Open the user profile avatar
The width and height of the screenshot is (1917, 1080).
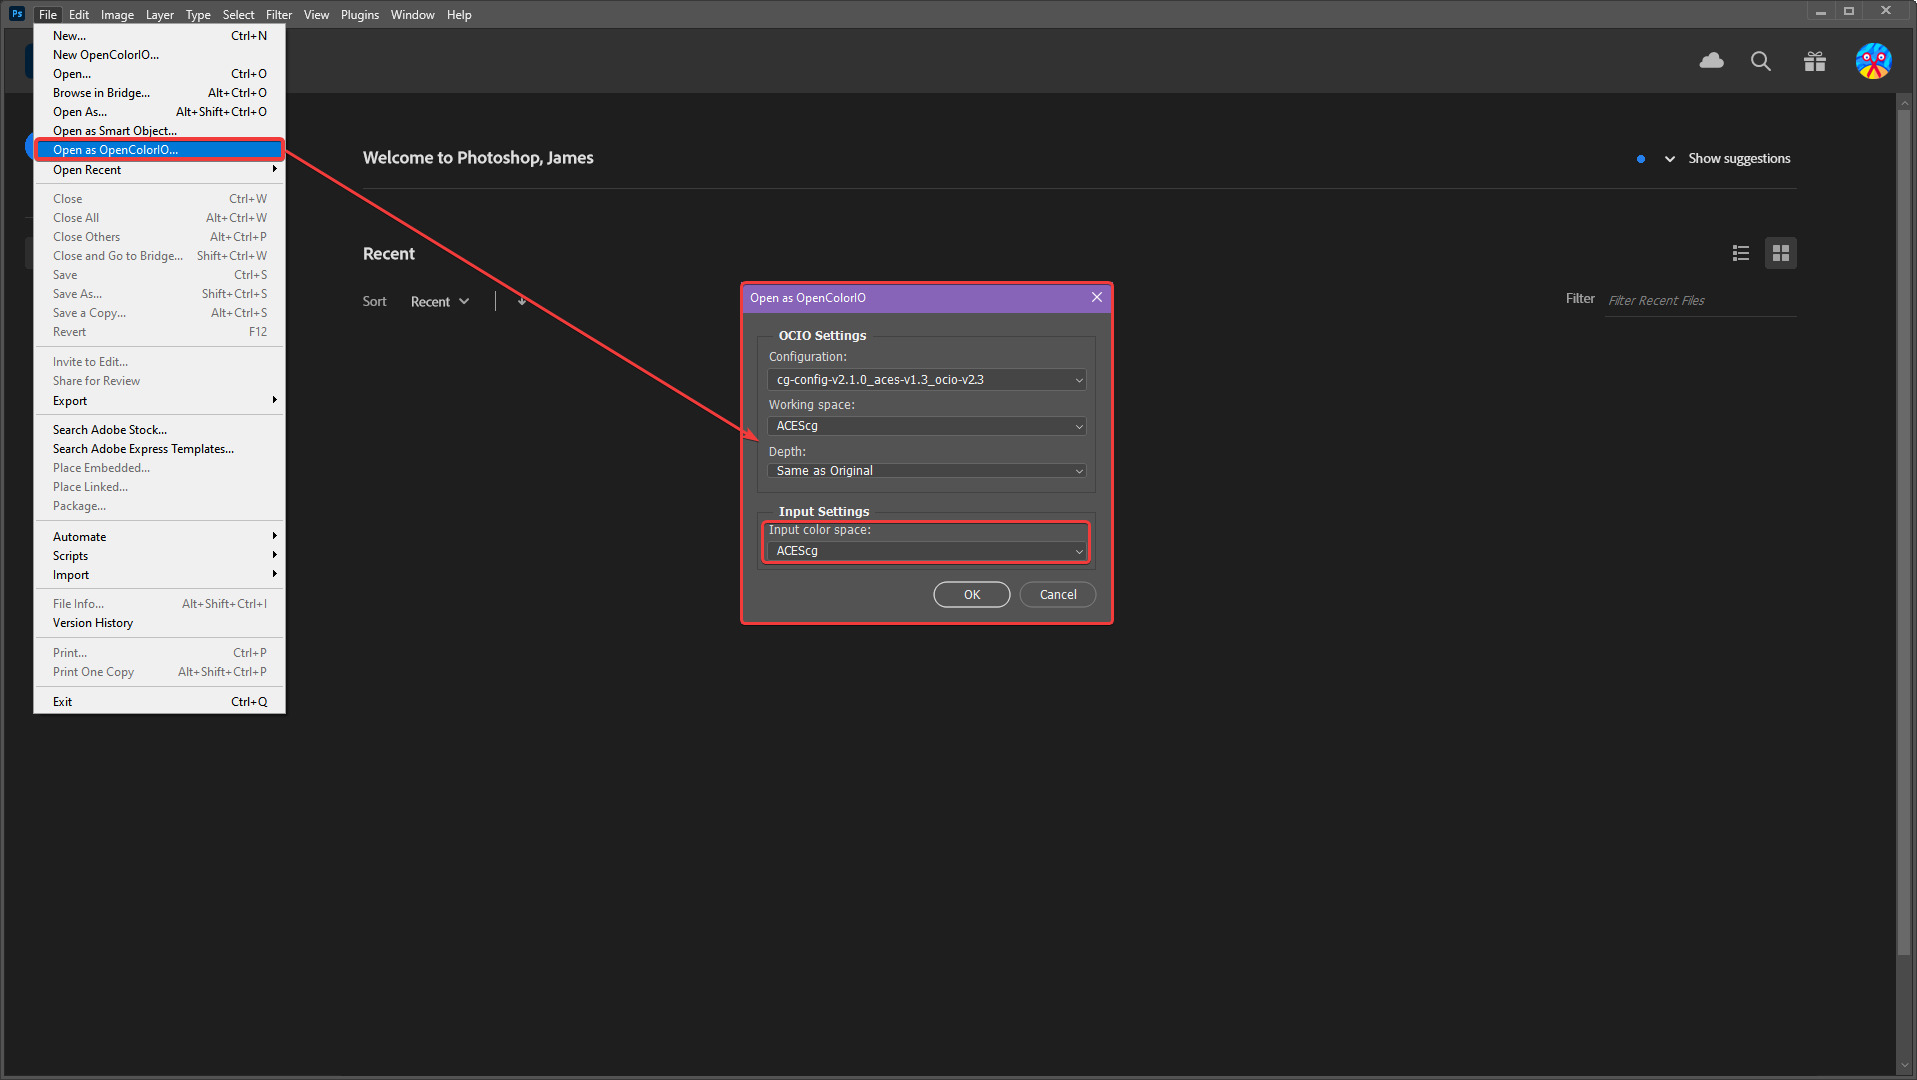[1873, 61]
